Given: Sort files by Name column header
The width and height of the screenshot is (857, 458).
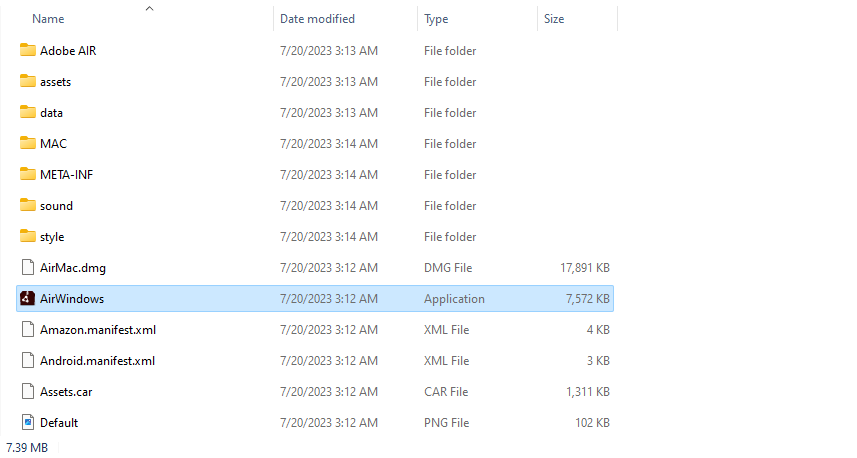Looking at the screenshot, I should (48, 19).
